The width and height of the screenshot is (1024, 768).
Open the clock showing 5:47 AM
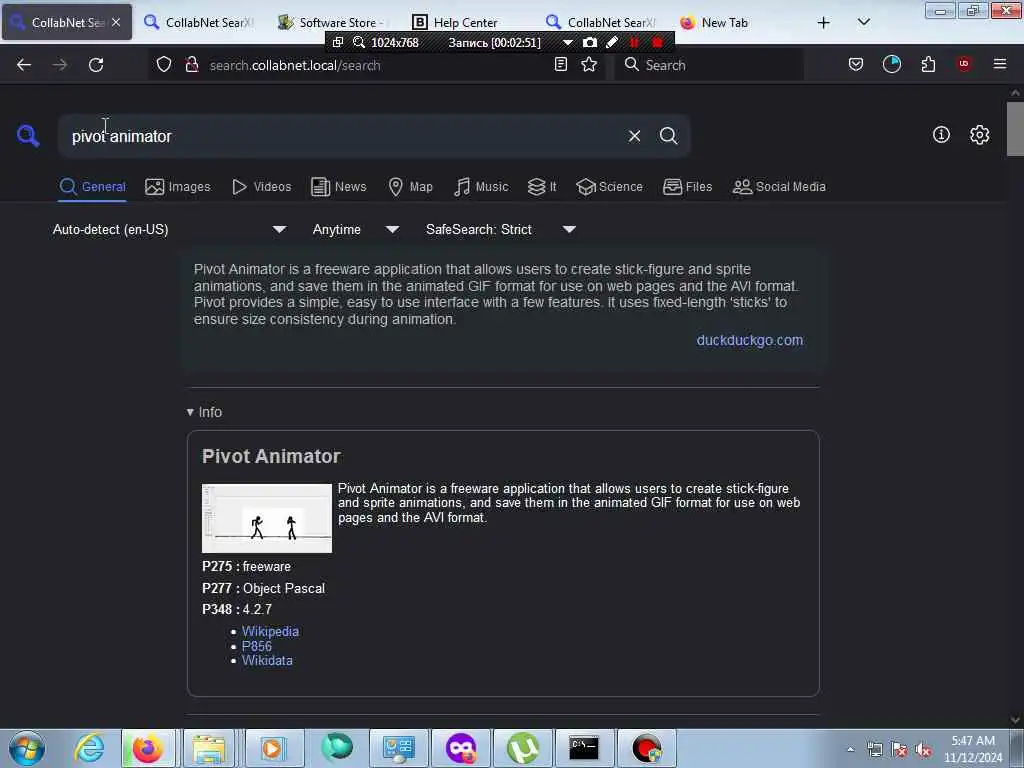click(973, 749)
